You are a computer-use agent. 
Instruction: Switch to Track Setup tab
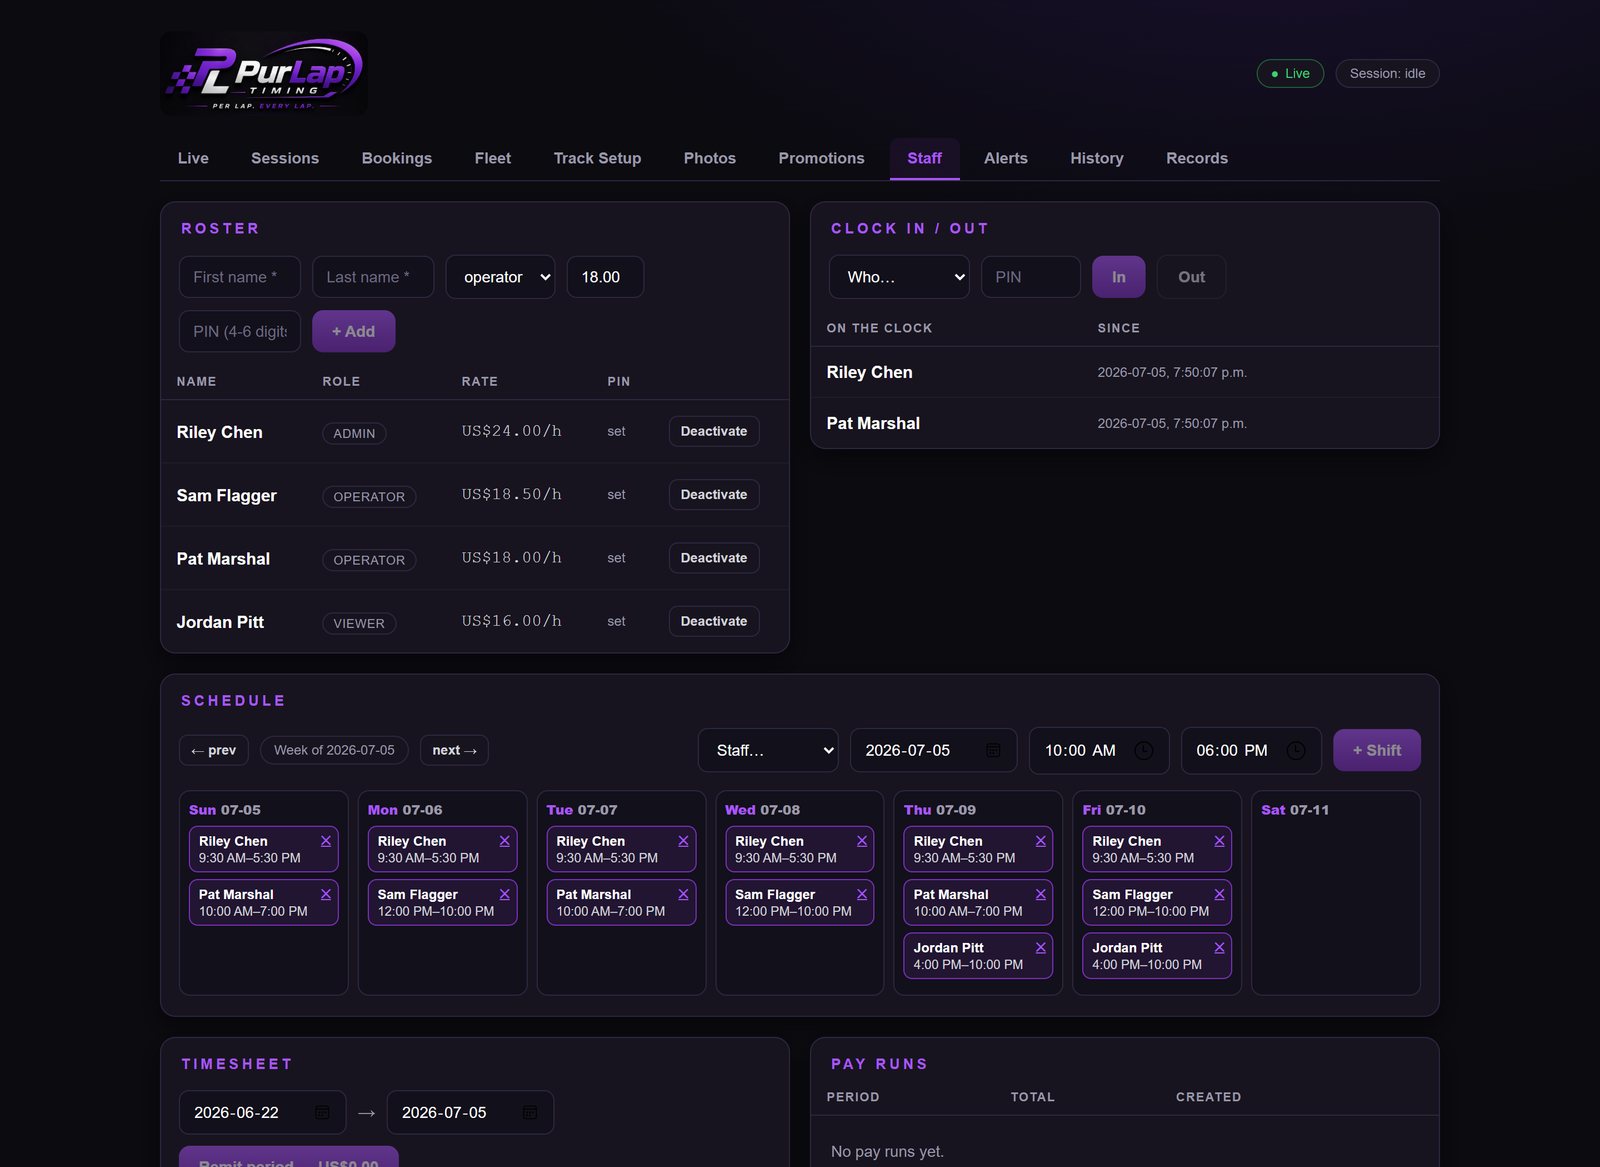click(x=597, y=158)
